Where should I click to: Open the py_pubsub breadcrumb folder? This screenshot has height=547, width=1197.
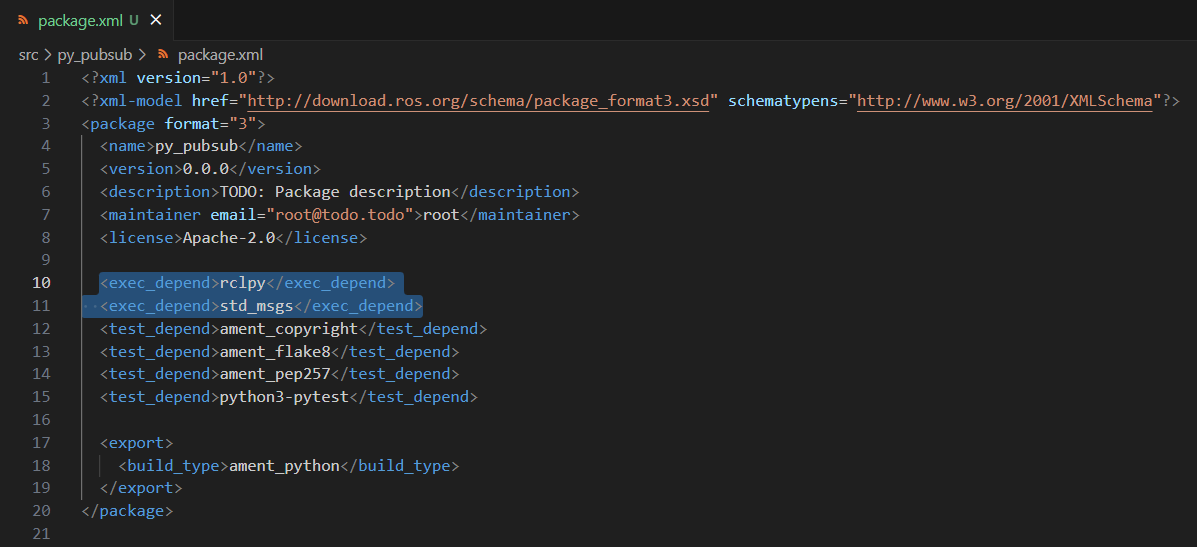[x=95, y=55]
